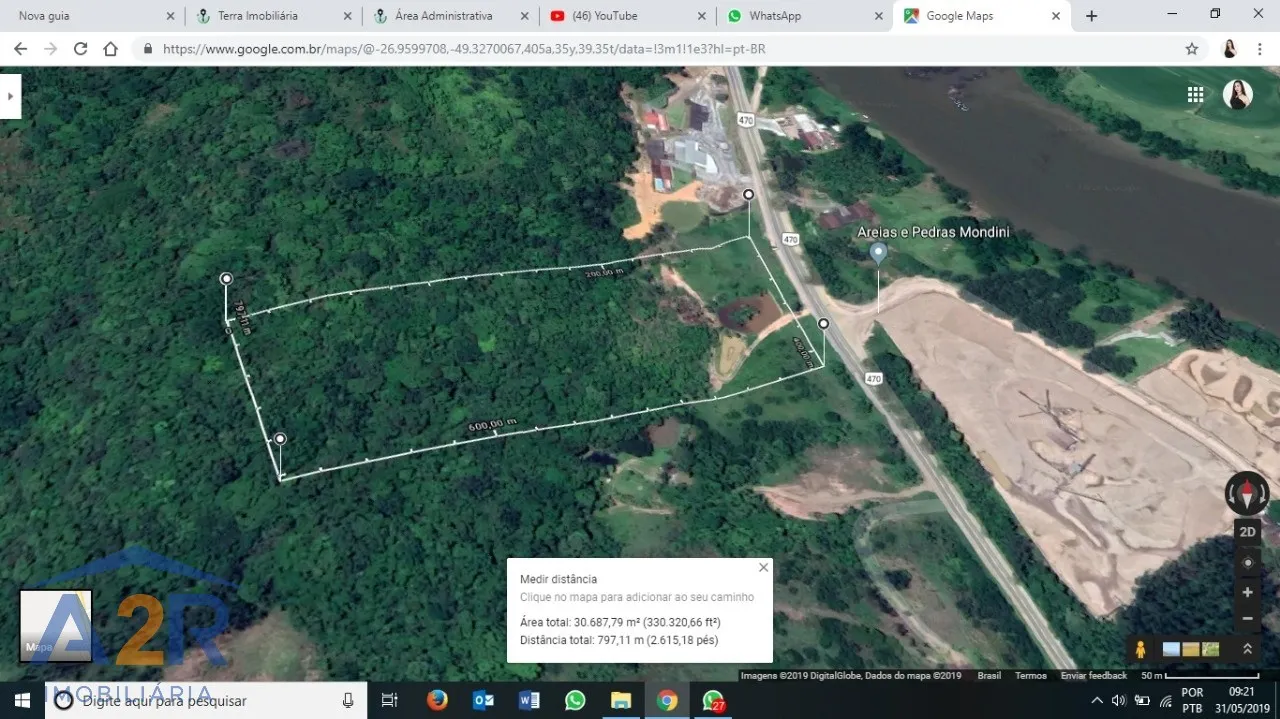Open the WhatsApp browser tab
This screenshot has height=719, width=1280.
pyautogui.click(x=775, y=15)
